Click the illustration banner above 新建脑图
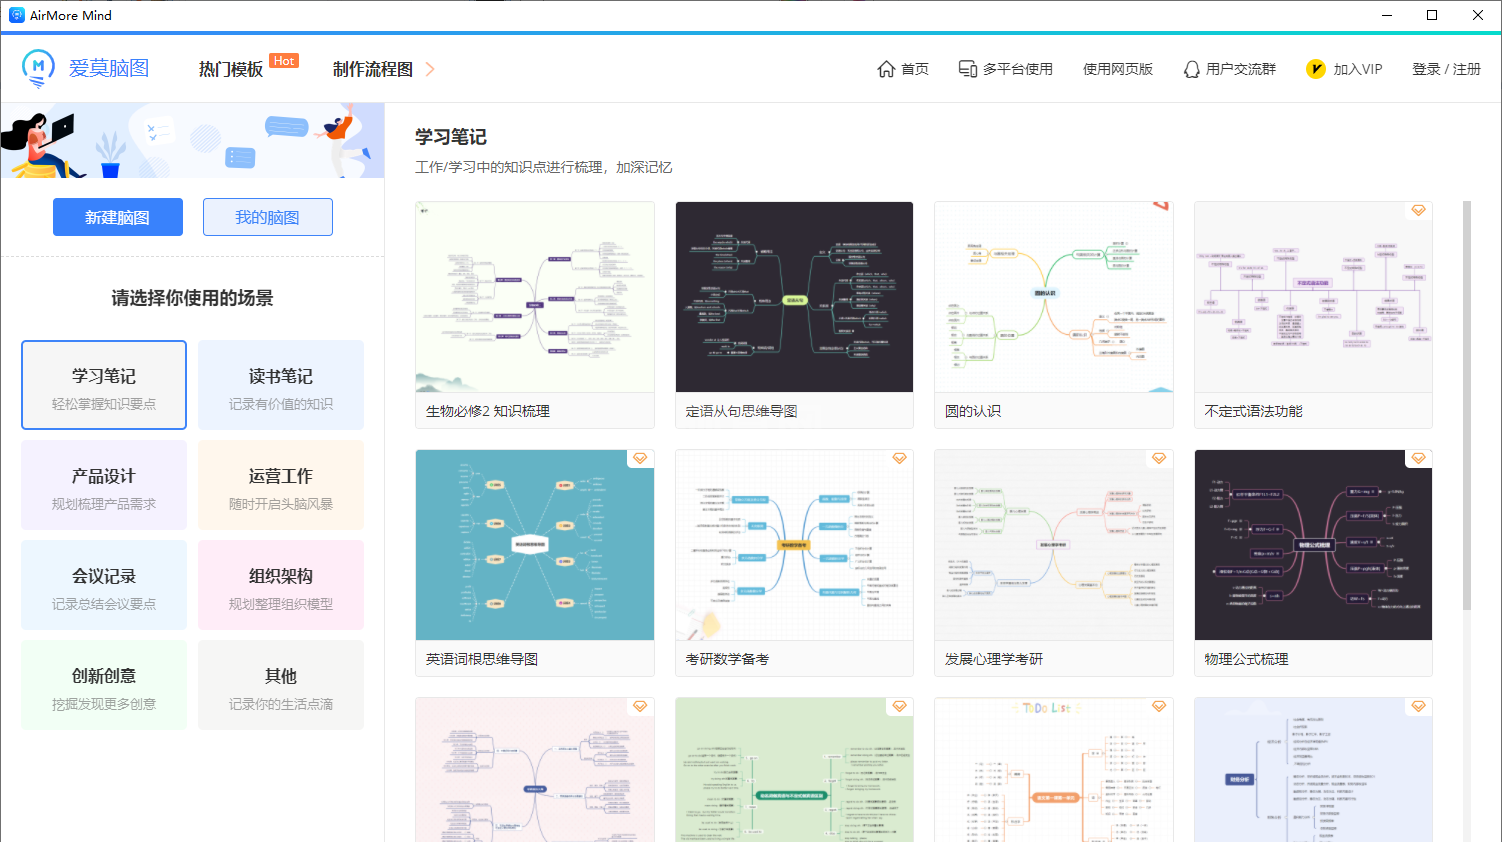Screen dimensions: 1502x842 192,141
